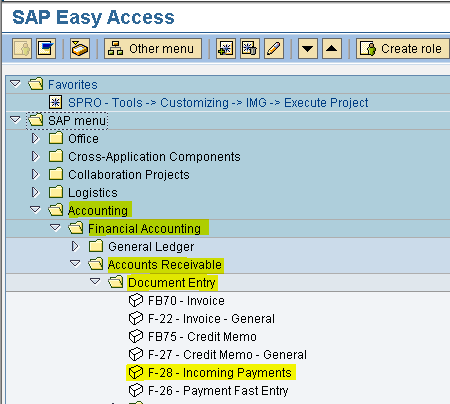
Task: Expand General Ledger folder arrow
Action: (75, 246)
